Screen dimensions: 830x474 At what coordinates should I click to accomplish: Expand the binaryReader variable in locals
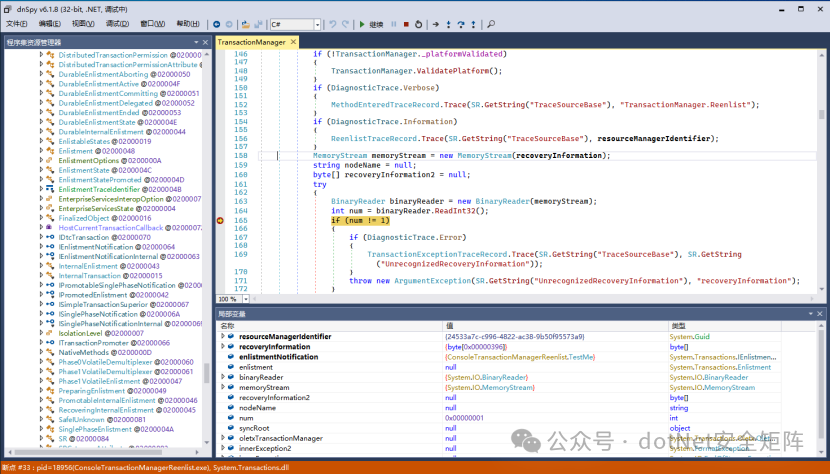point(223,377)
